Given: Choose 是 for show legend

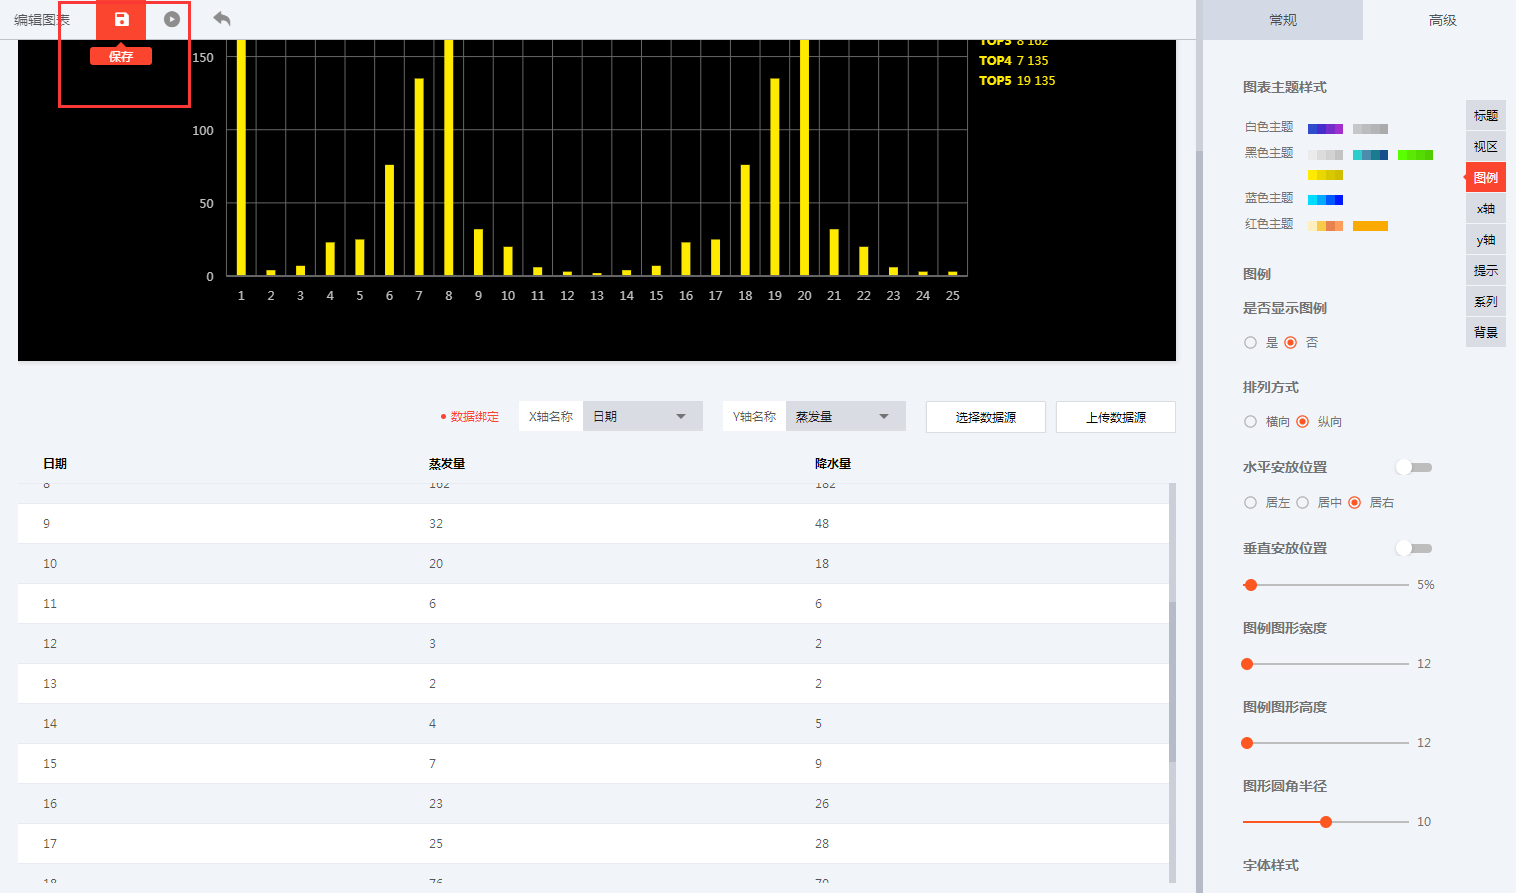Looking at the screenshot, I should [1250, 343].
